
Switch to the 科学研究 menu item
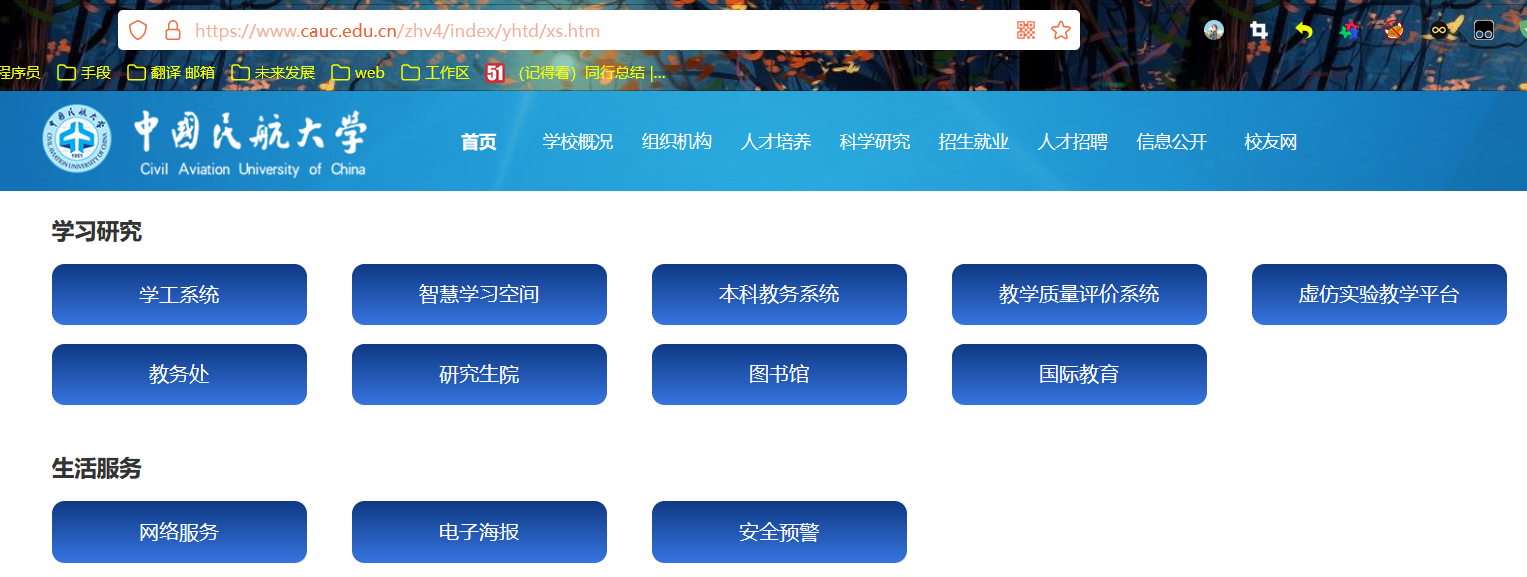click(874, 141)
